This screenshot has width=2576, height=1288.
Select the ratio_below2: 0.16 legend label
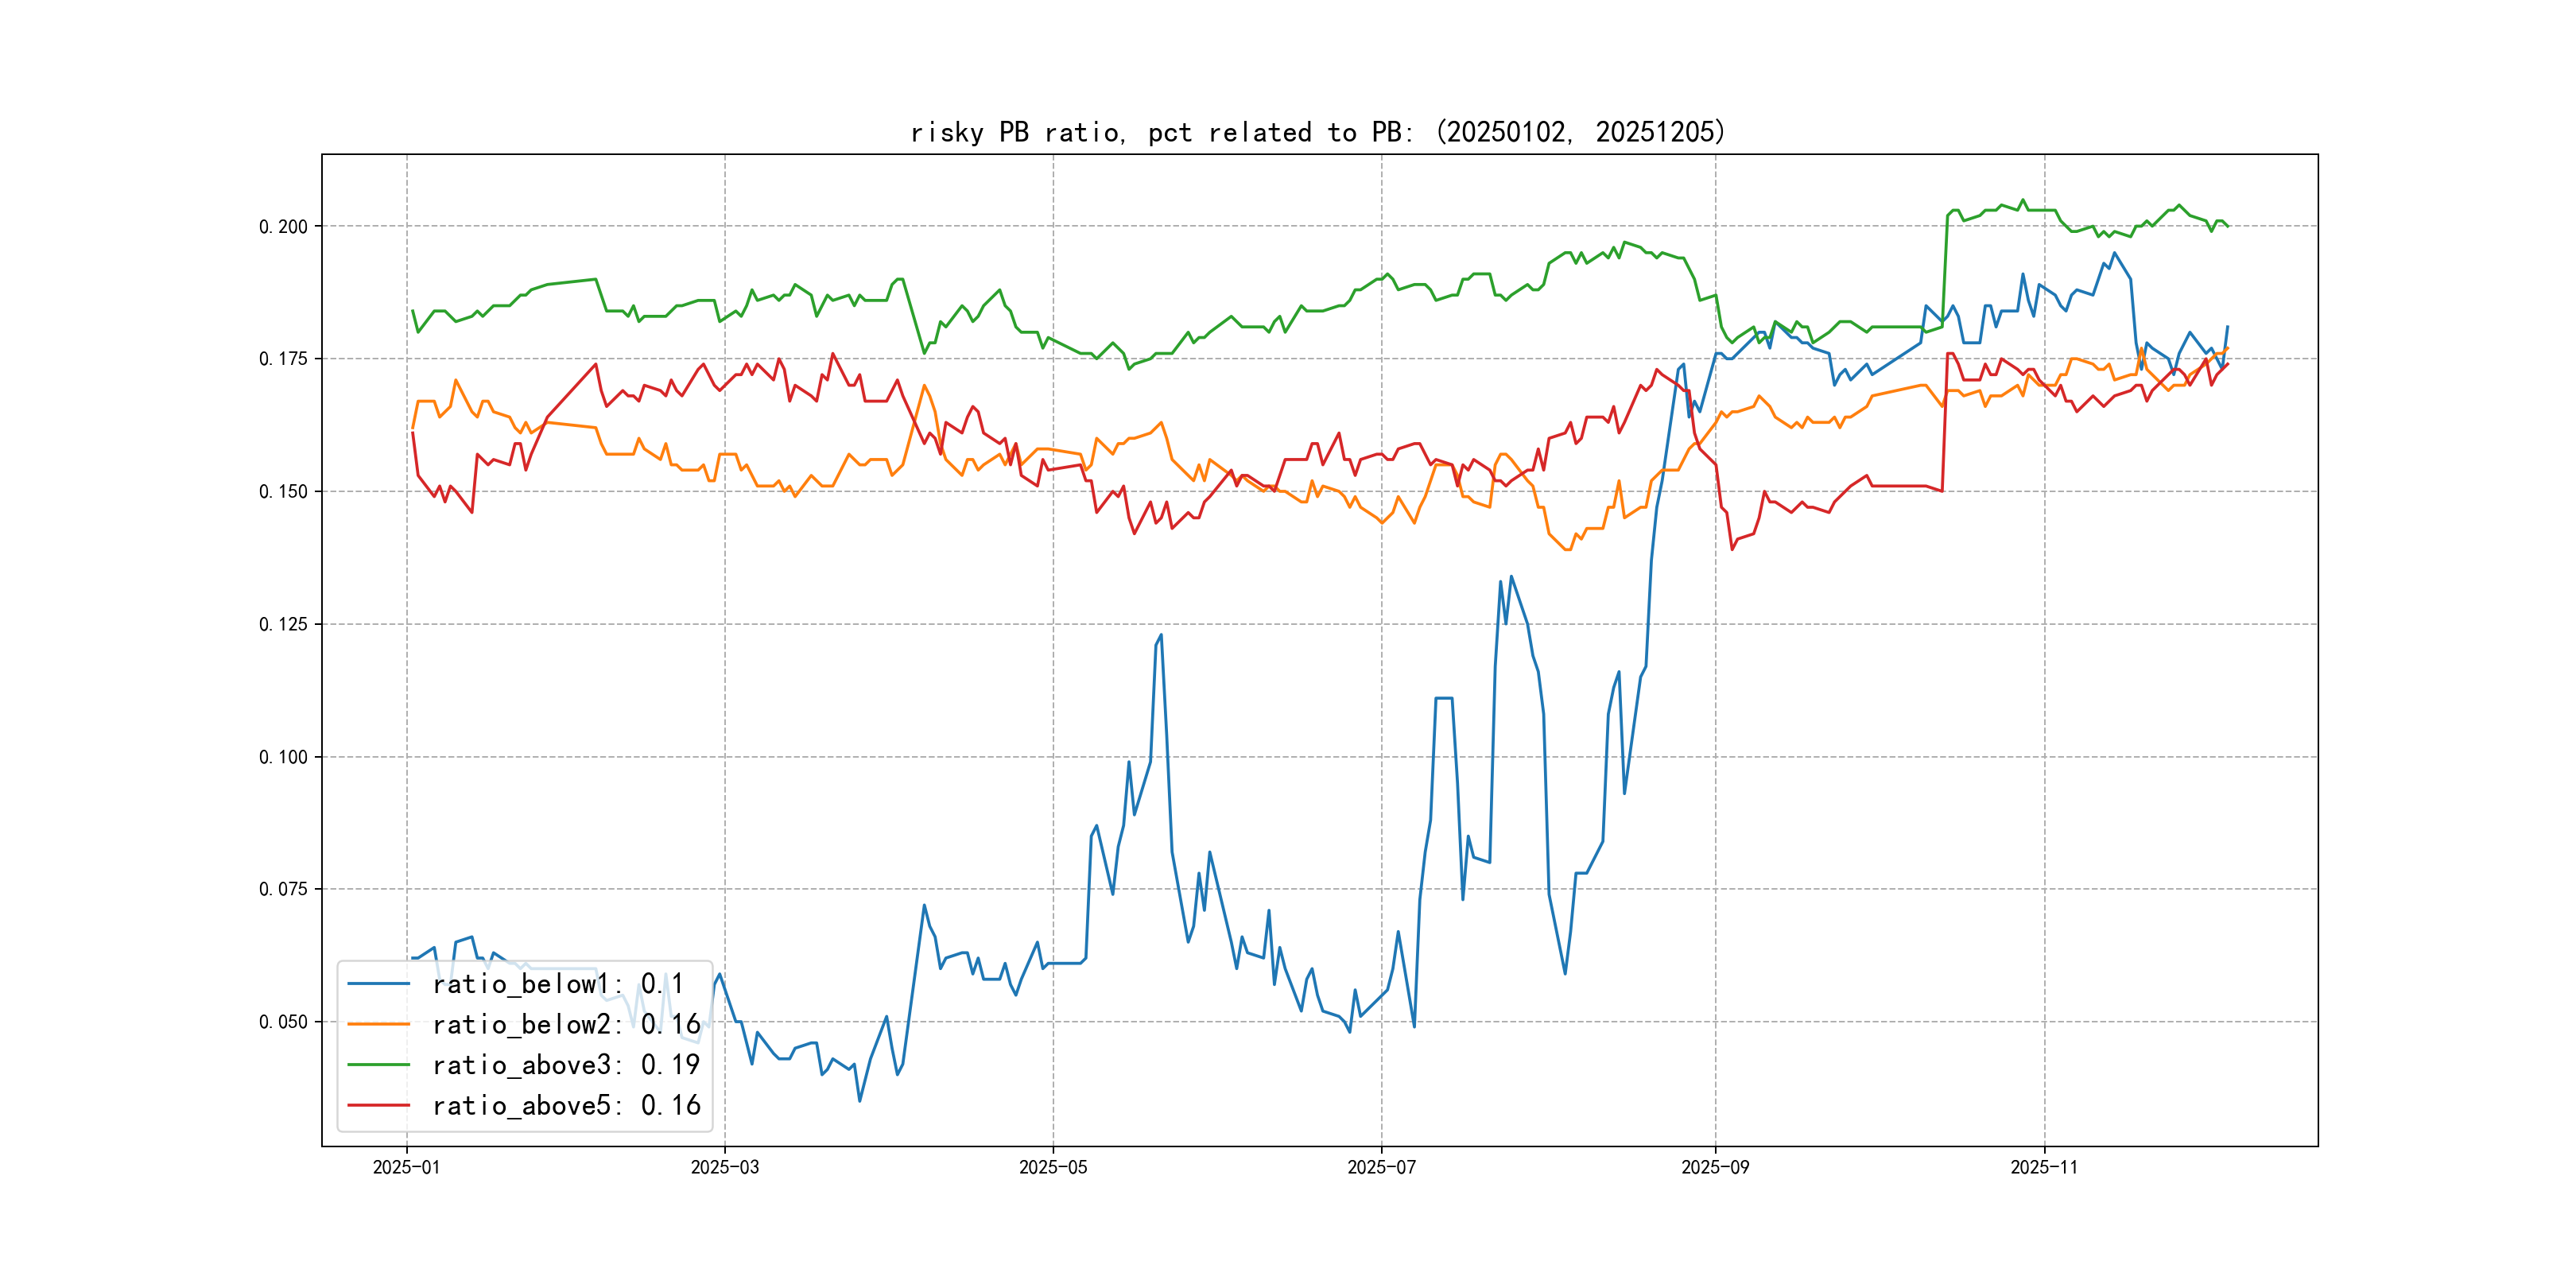click(x=566, y=1024)
